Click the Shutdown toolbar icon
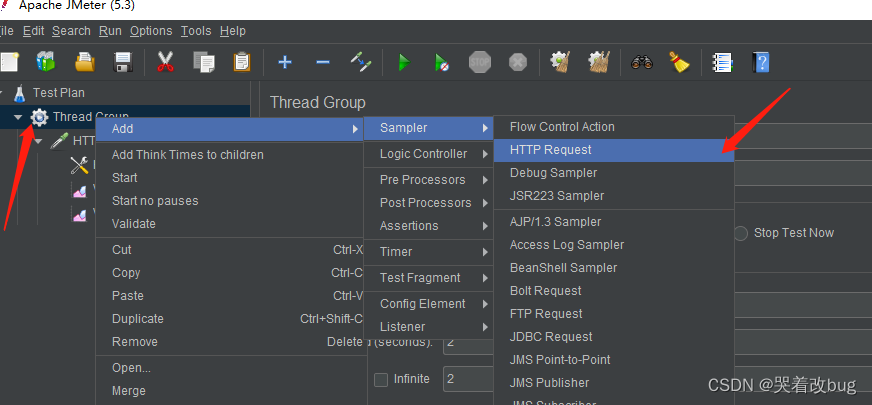872x405 pixels. 518,62
